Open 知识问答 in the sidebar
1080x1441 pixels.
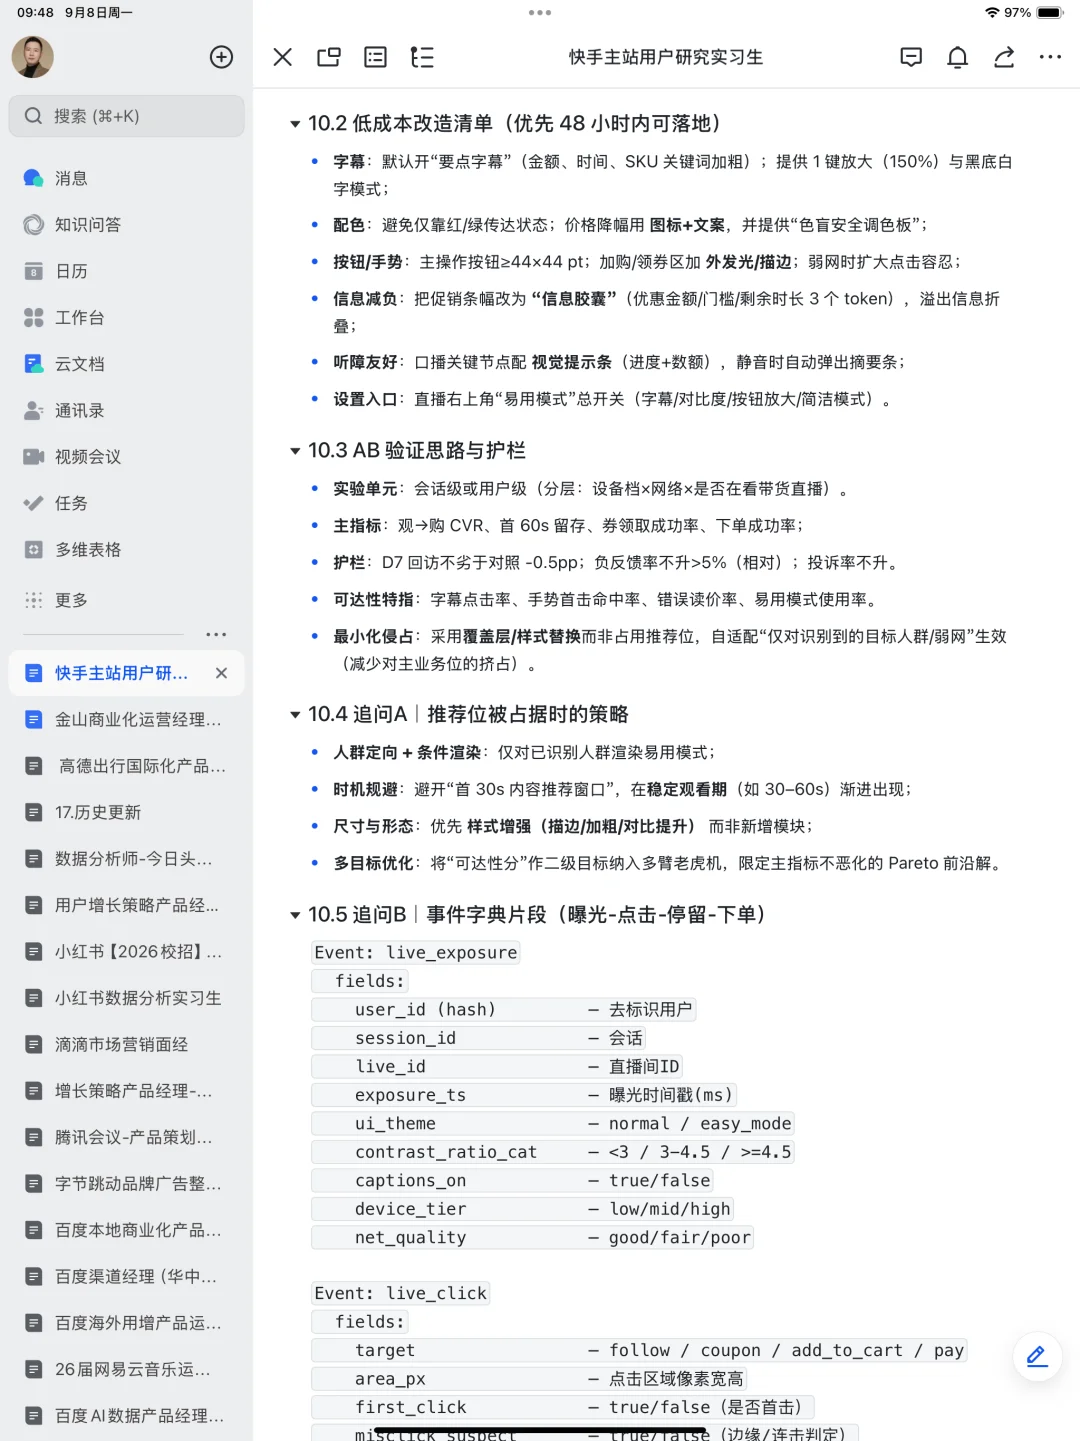pyautogui.click(x=126, y=225)
